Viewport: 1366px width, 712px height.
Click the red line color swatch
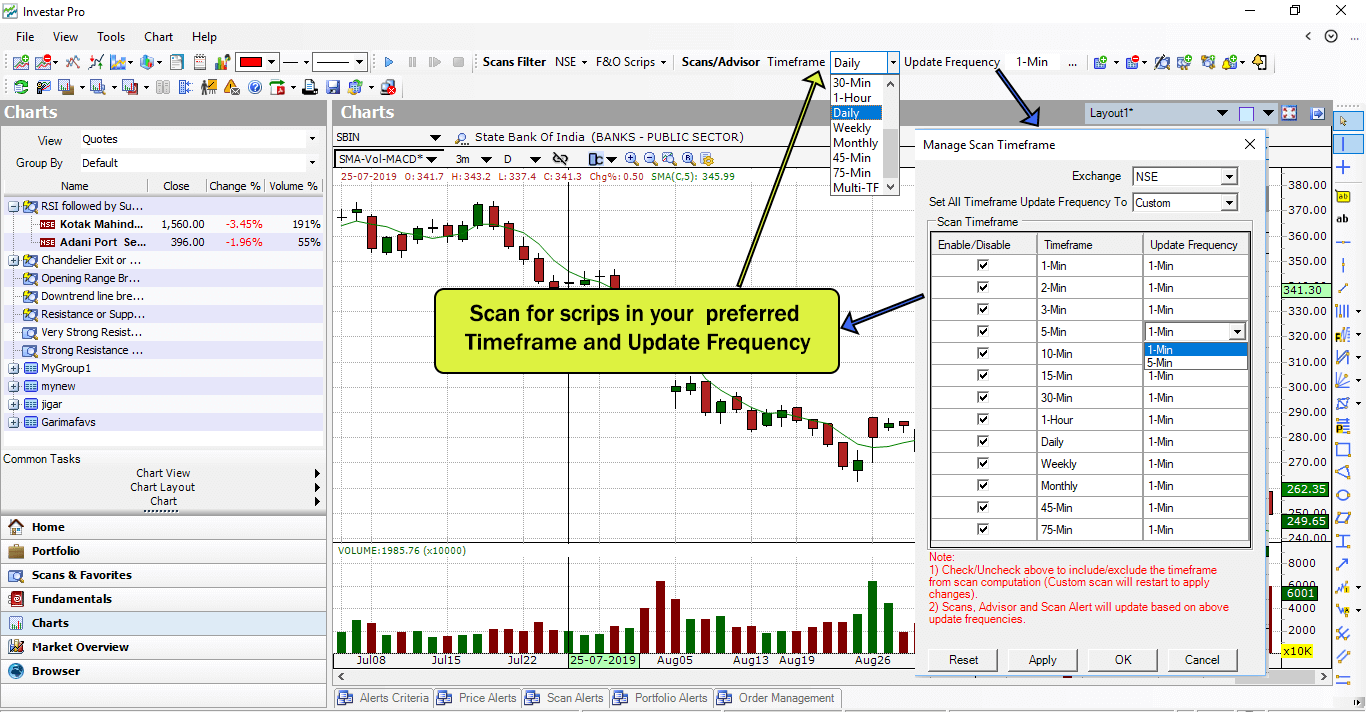250,62
